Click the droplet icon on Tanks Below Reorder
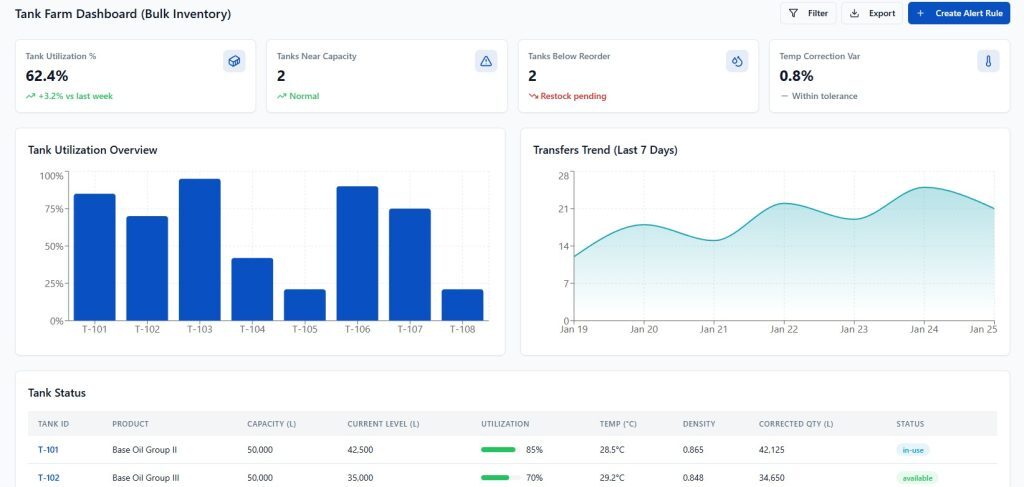 point(737,61)
